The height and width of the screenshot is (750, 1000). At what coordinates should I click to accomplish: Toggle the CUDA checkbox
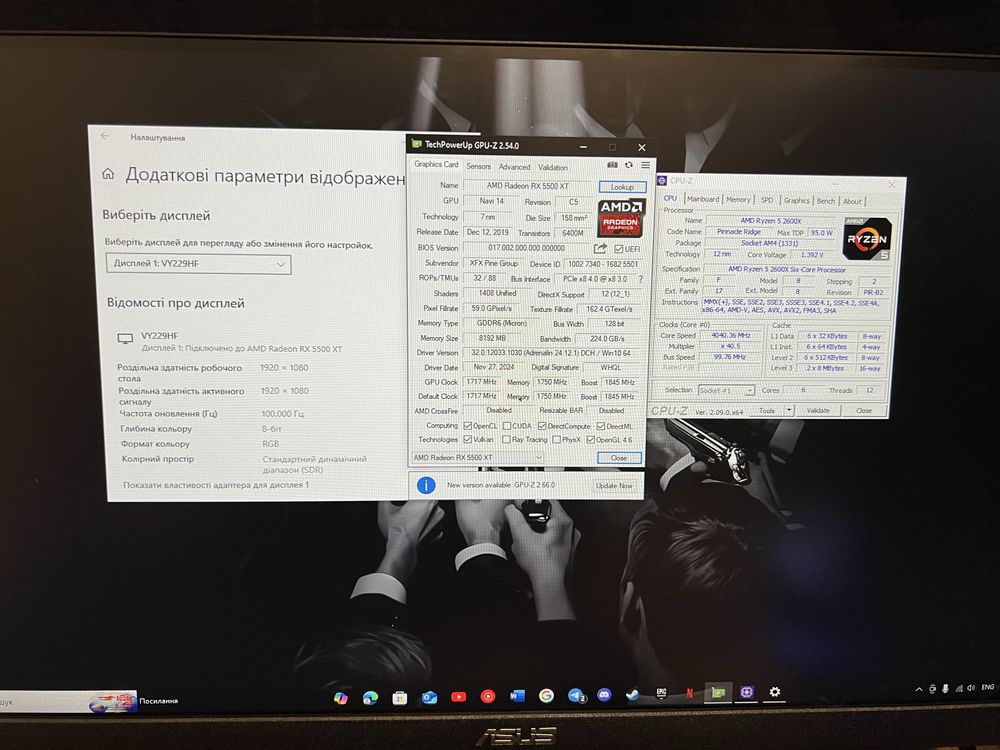click(507, 426)
